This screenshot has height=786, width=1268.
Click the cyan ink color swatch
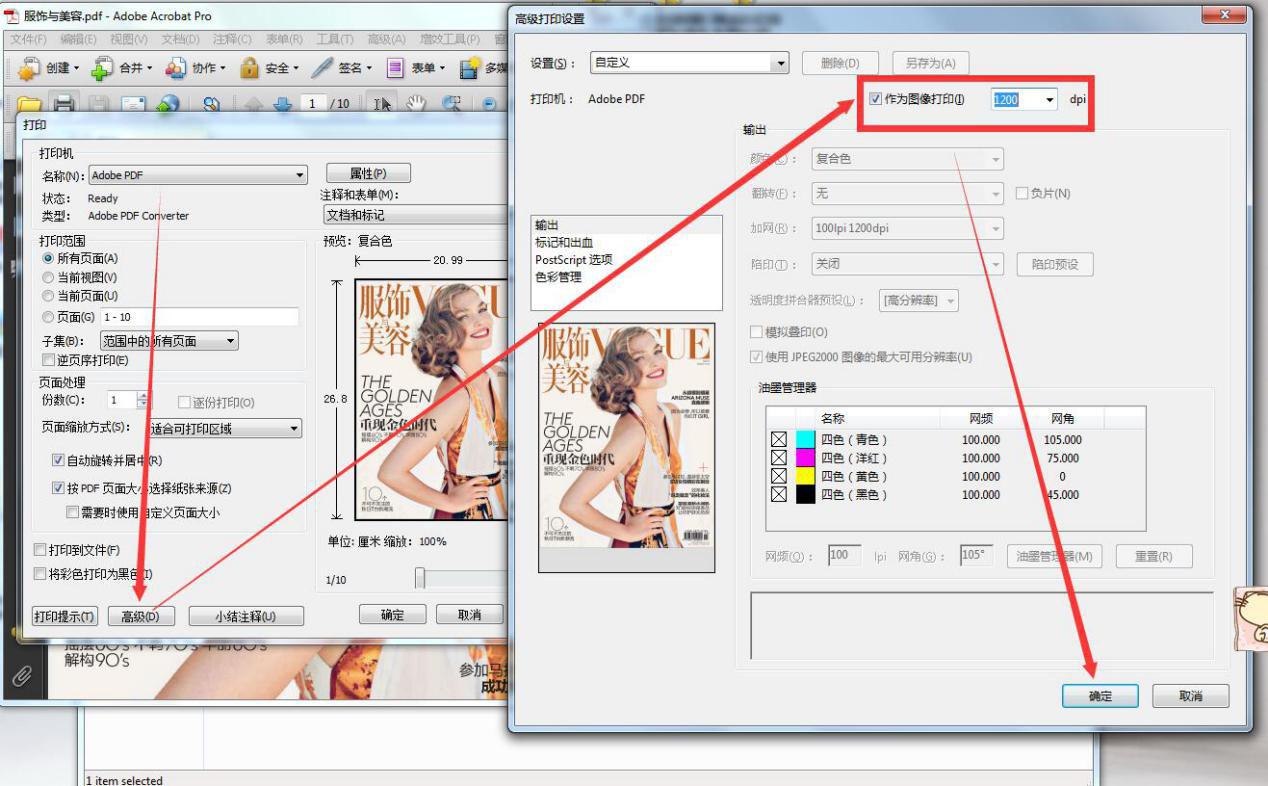(x=805, y=440)
